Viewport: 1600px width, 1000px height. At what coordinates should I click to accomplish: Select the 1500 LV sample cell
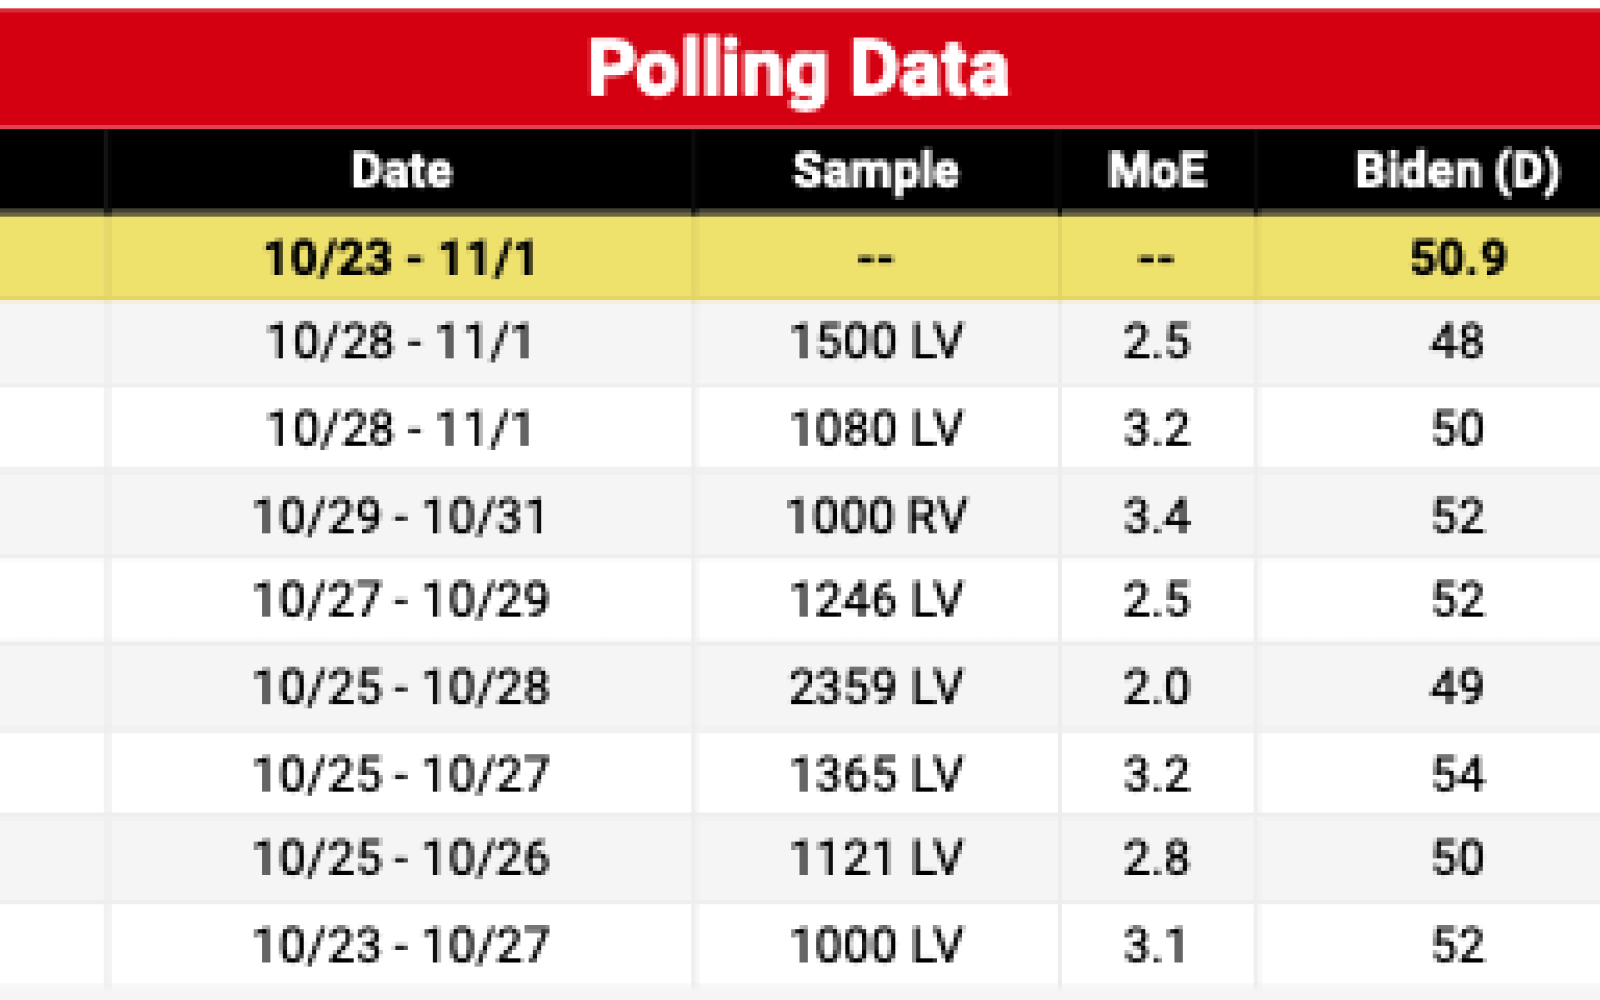pos(876,342)
